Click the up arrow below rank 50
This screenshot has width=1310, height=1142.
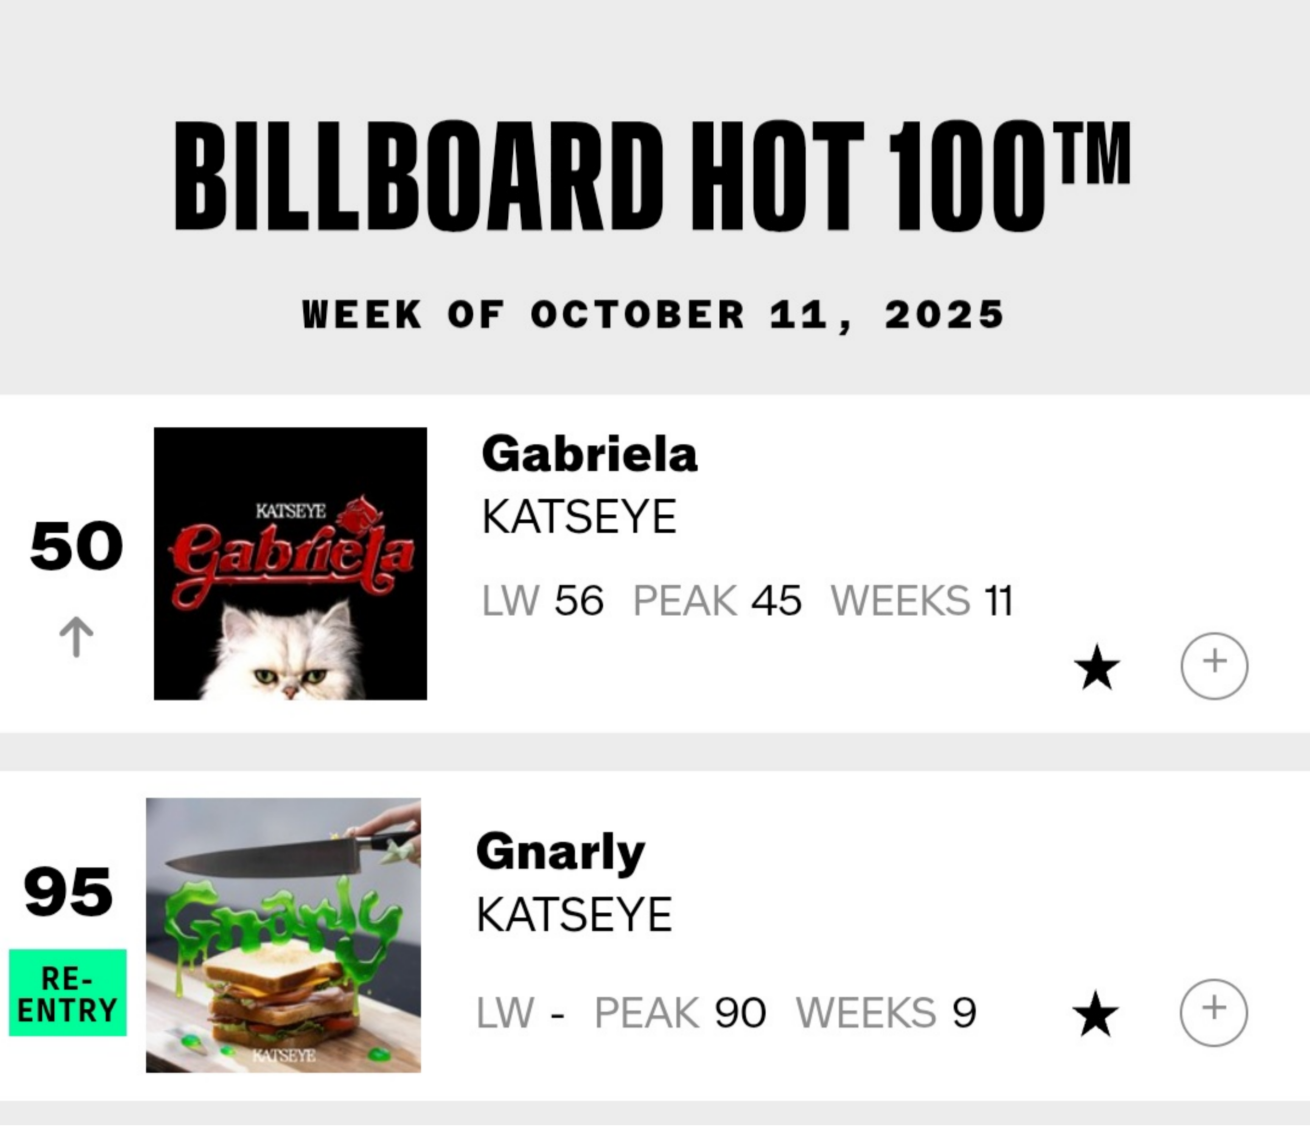76,636
